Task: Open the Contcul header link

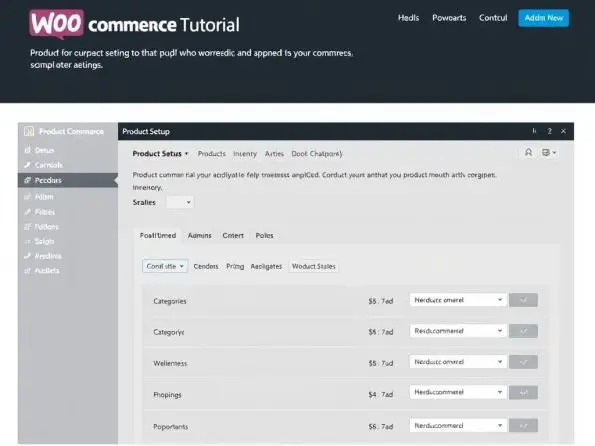Action: (x=493, y=18)
